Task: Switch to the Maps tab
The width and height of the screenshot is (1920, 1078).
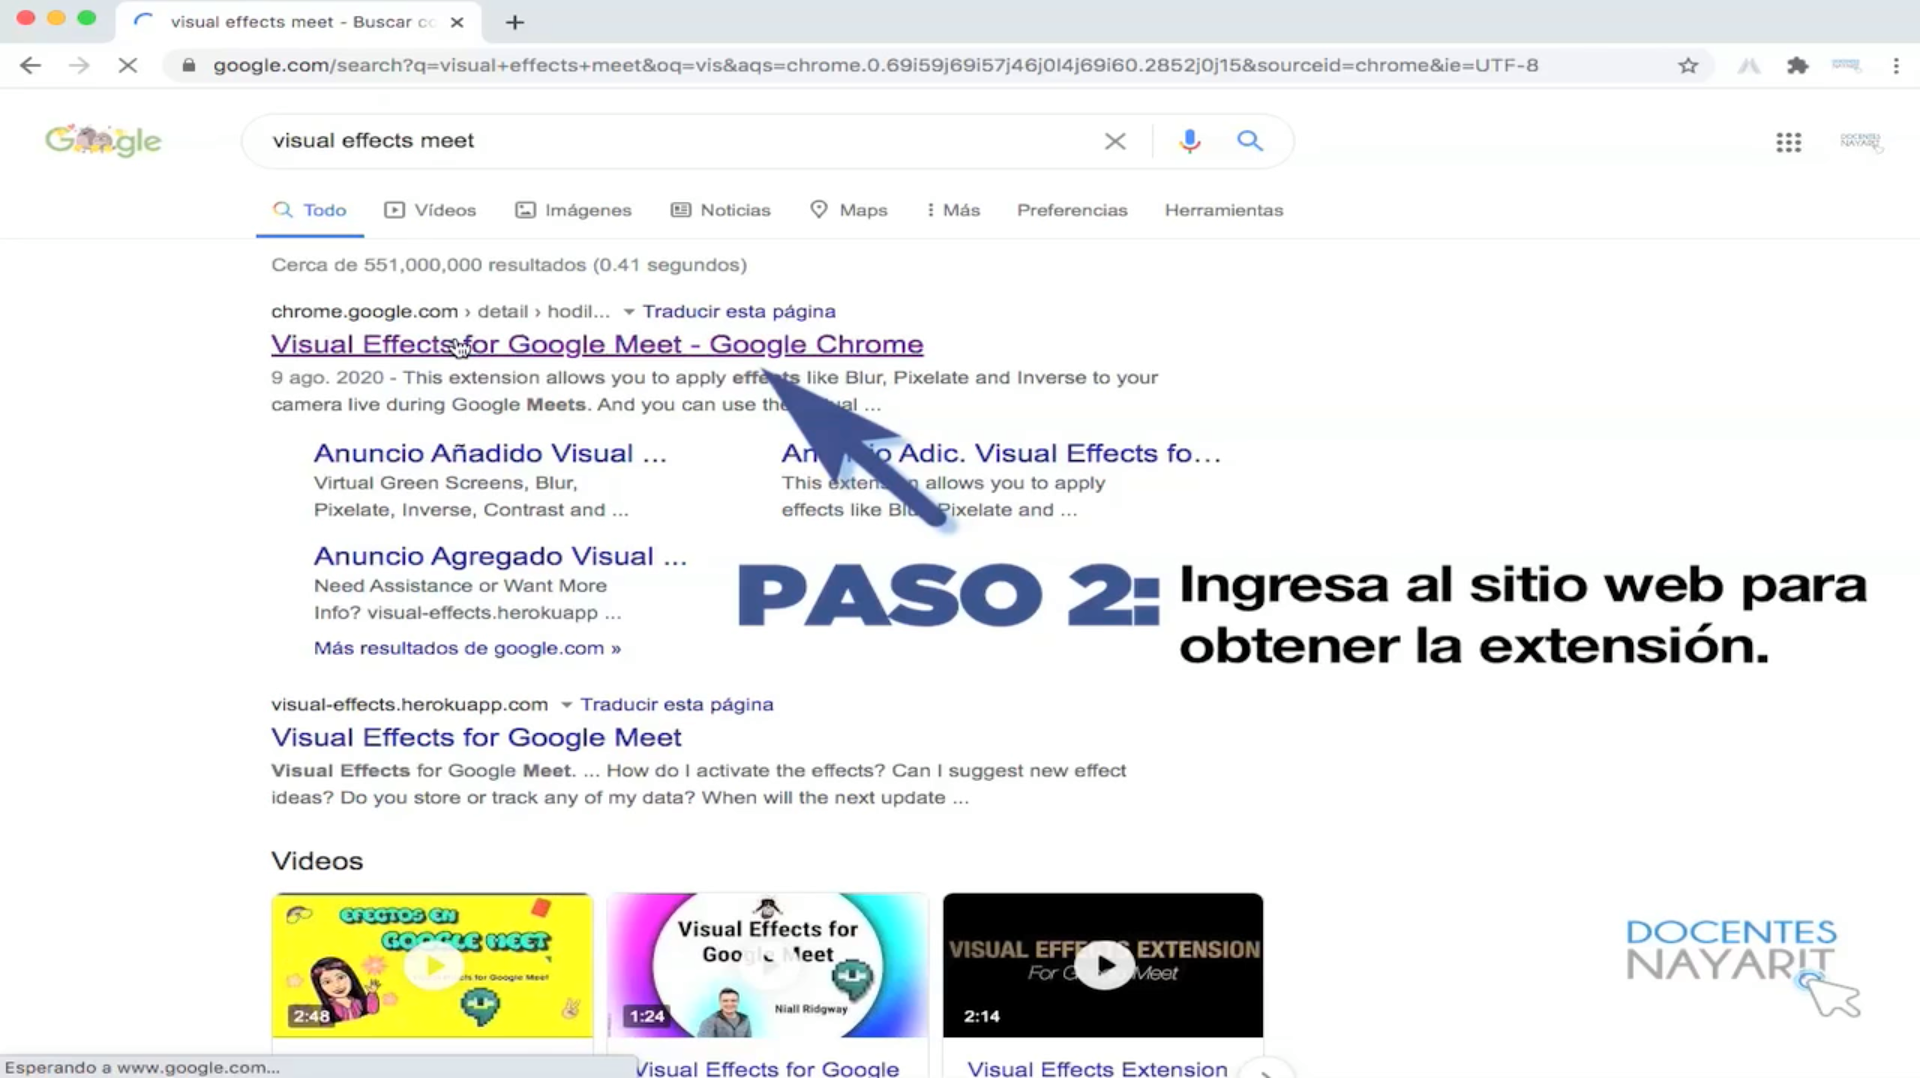Action: point(849,210)
